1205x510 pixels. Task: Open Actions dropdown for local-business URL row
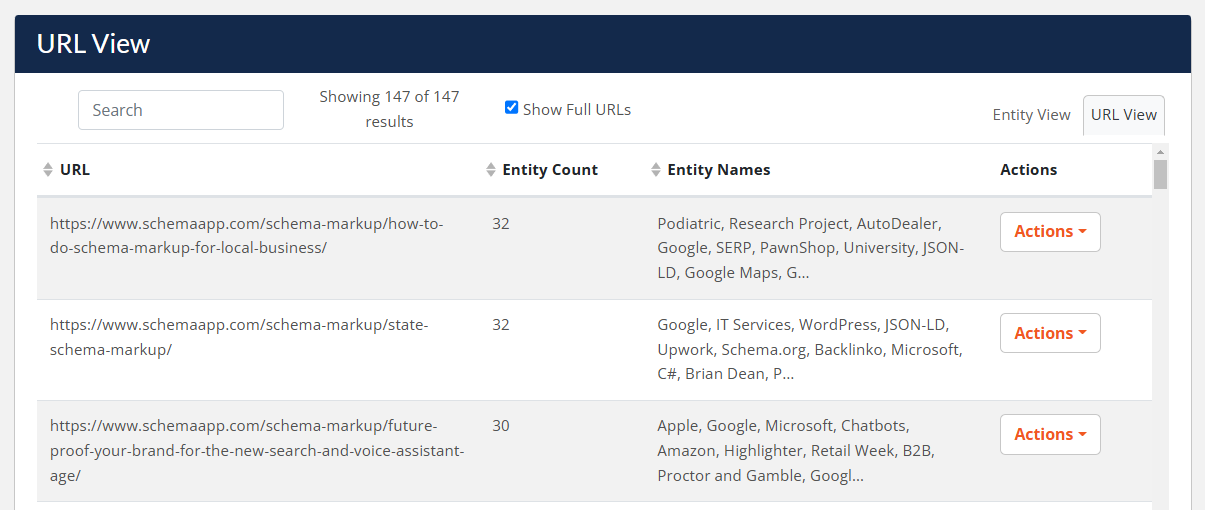pyautogui.click(x=1050, y=232)
